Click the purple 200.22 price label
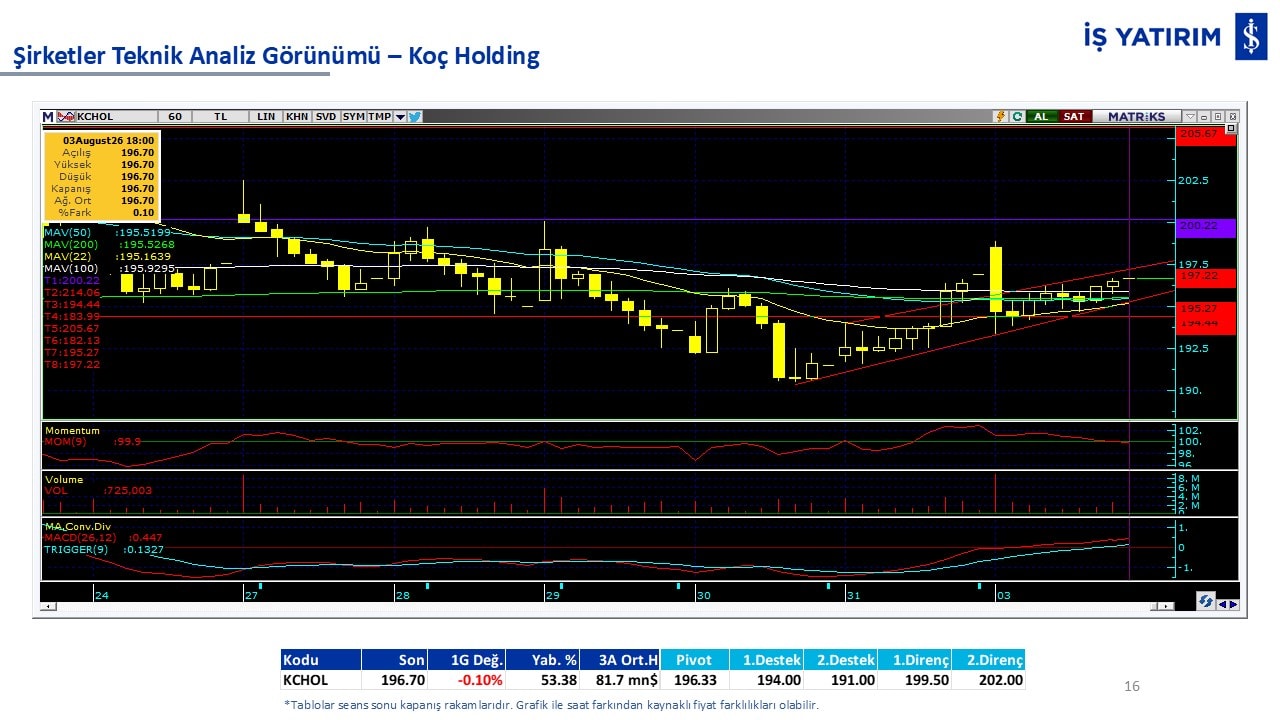 (1207, 227)
